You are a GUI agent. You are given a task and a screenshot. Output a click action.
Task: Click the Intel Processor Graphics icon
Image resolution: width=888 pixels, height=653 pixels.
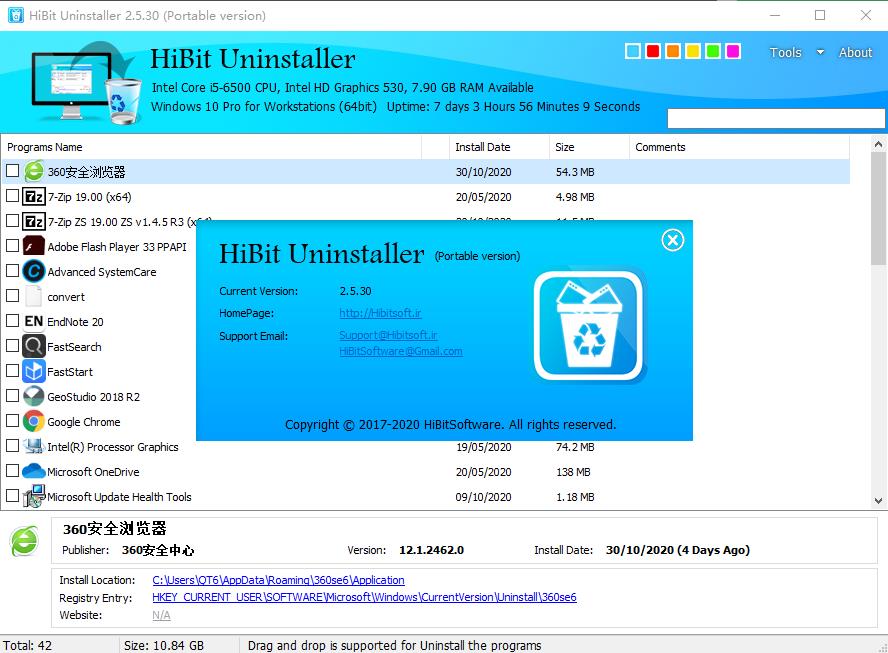[x=33, y=446]
